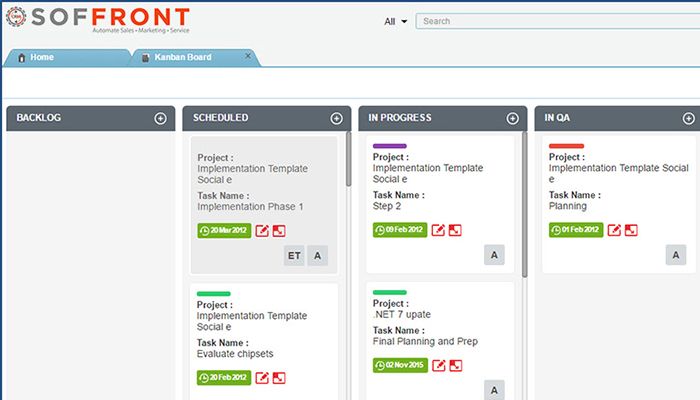
Task: Click the 20 Mar 2012 due date badge
Action: 224,230
